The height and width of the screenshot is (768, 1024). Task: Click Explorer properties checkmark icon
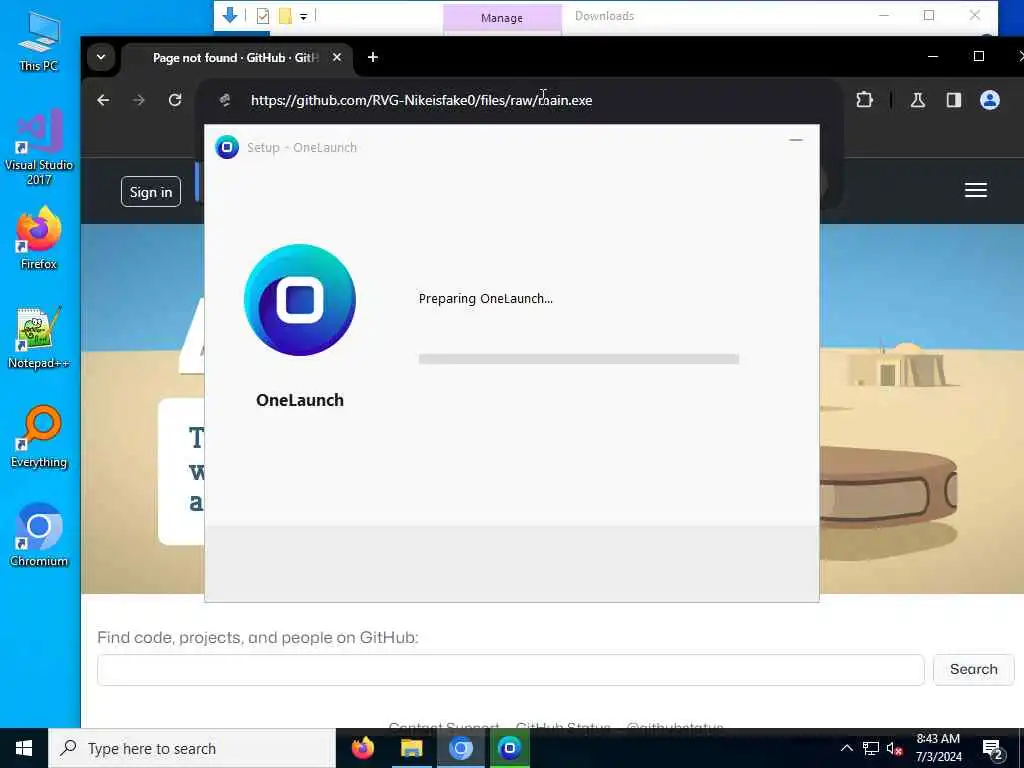263,16
